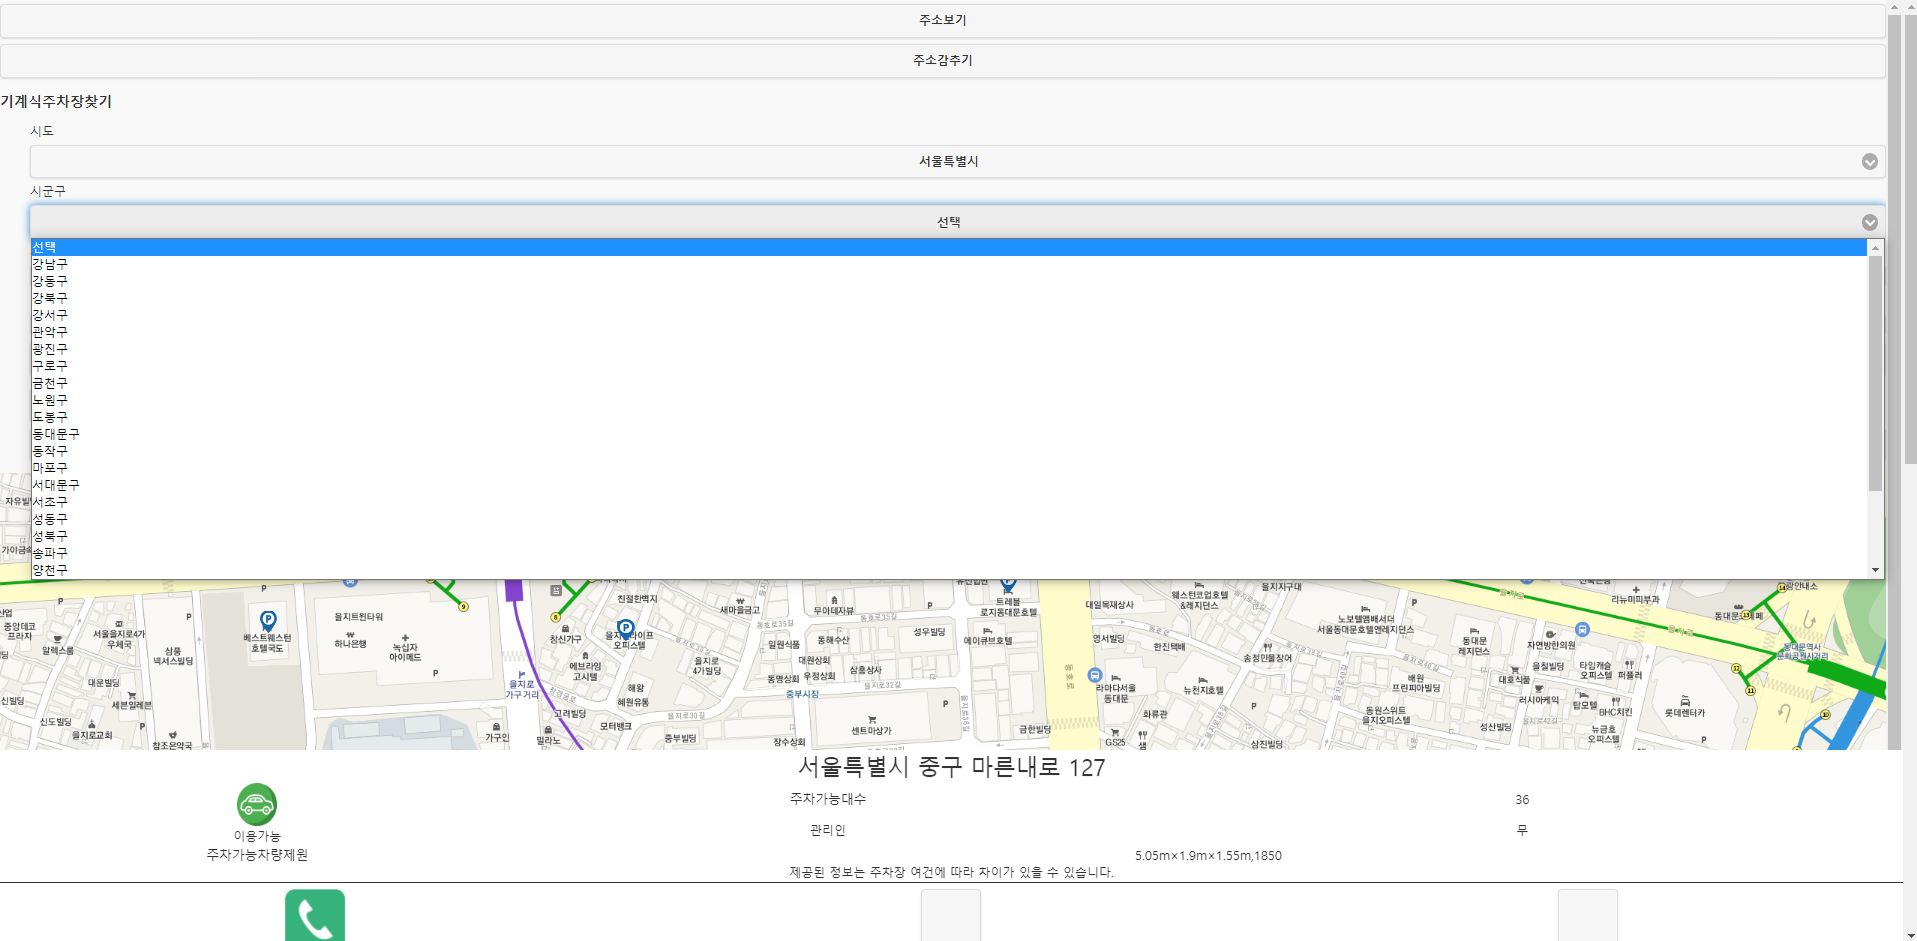Click the parking count value 36
This screenshot has width=1917, height=941.
(1522, 800)
